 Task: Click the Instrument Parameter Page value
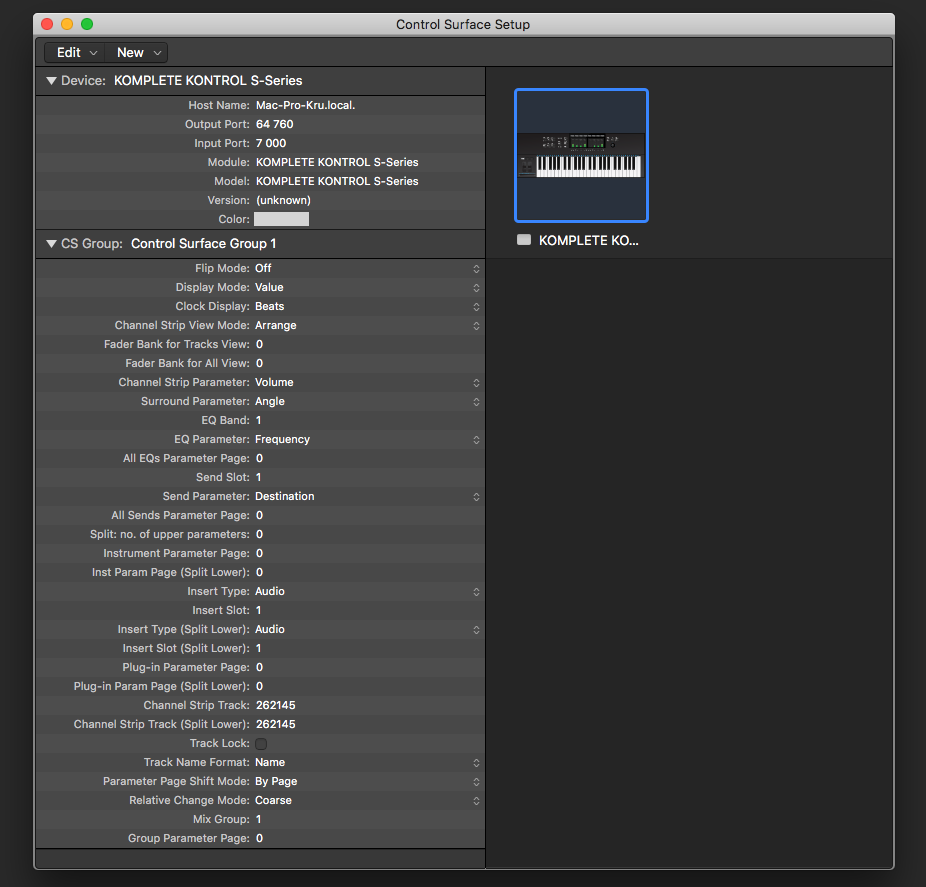point(259,553)
